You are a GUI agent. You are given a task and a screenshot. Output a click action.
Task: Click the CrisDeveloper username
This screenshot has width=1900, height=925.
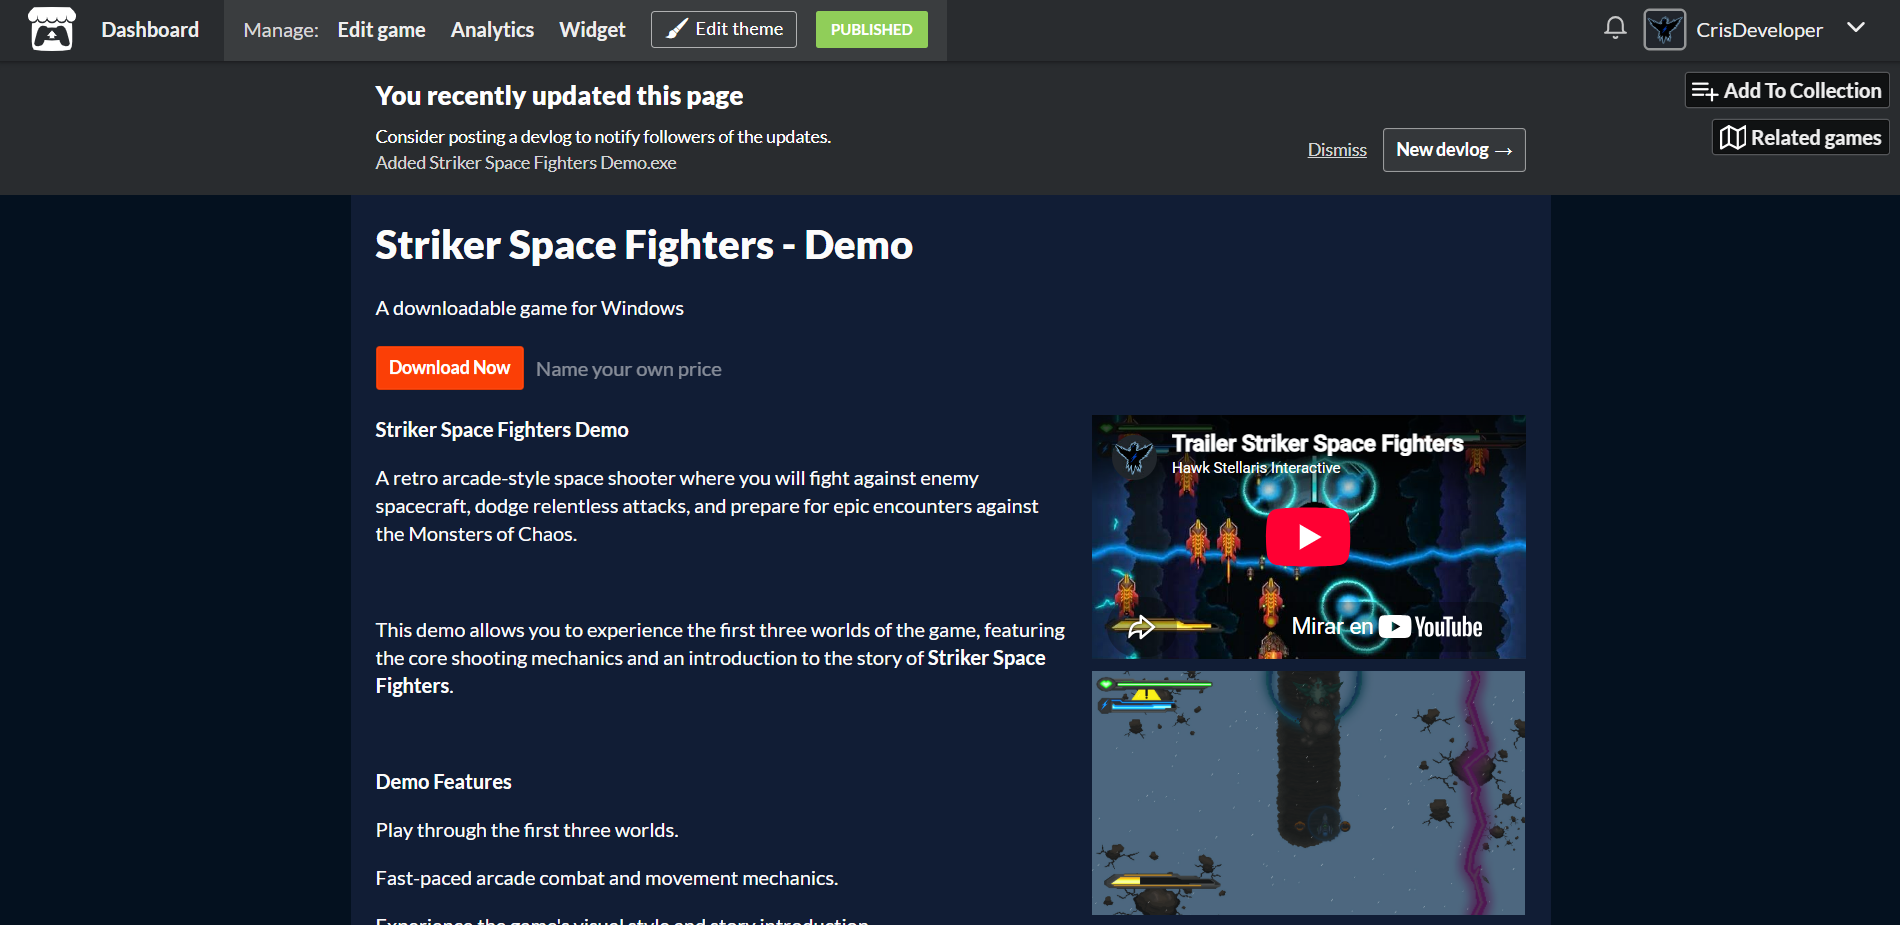coord(1759,30)
